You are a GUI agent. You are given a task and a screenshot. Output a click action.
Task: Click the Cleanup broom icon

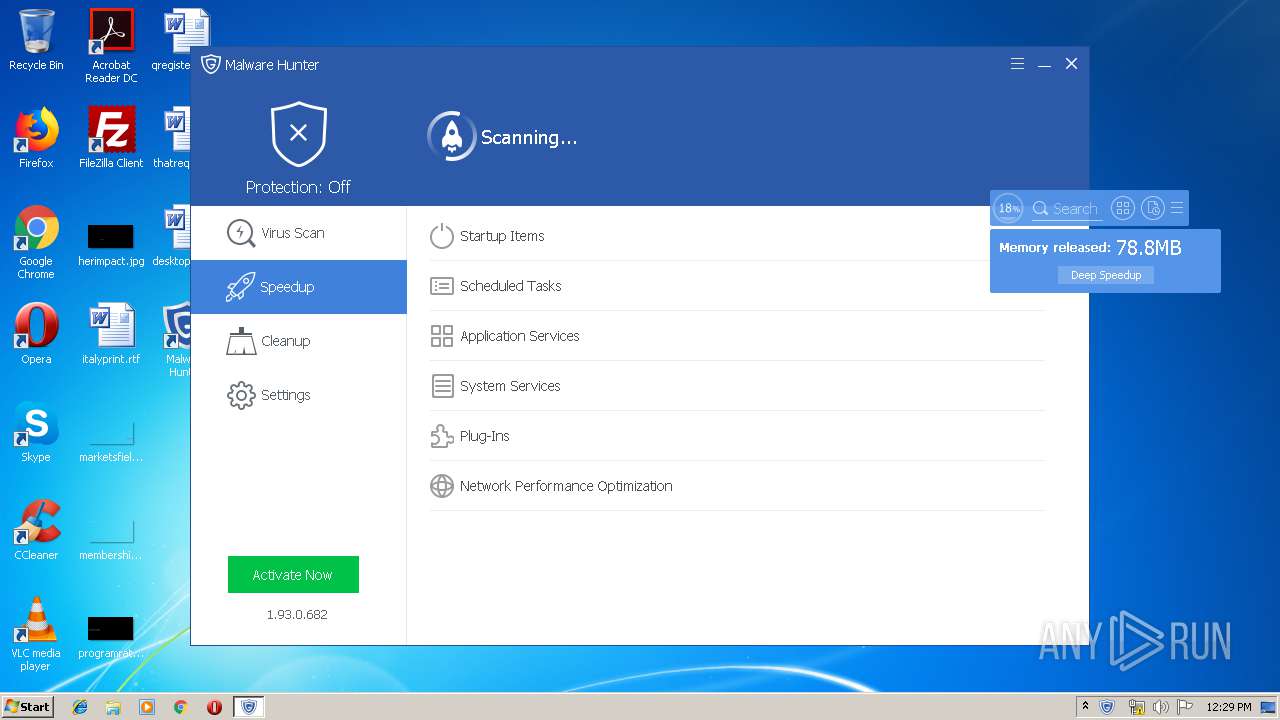241,341
